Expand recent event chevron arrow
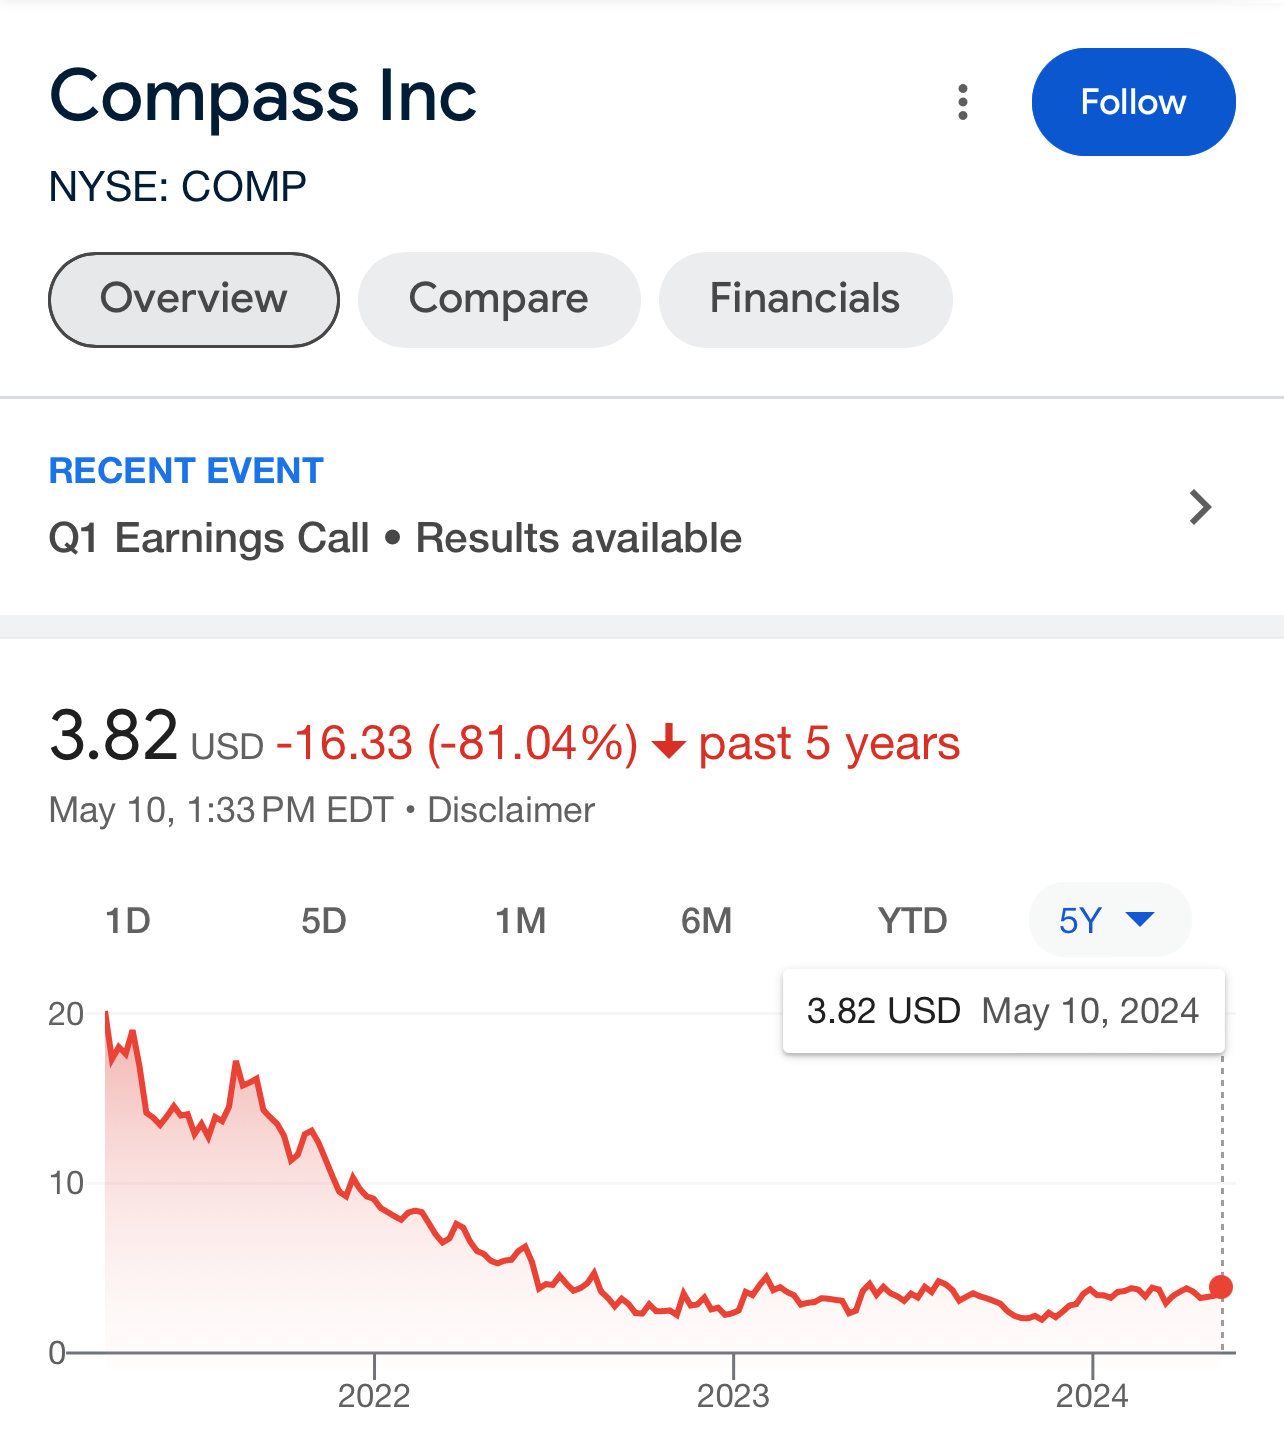The image size is (1284, 1450). [x=1200, y=507]
